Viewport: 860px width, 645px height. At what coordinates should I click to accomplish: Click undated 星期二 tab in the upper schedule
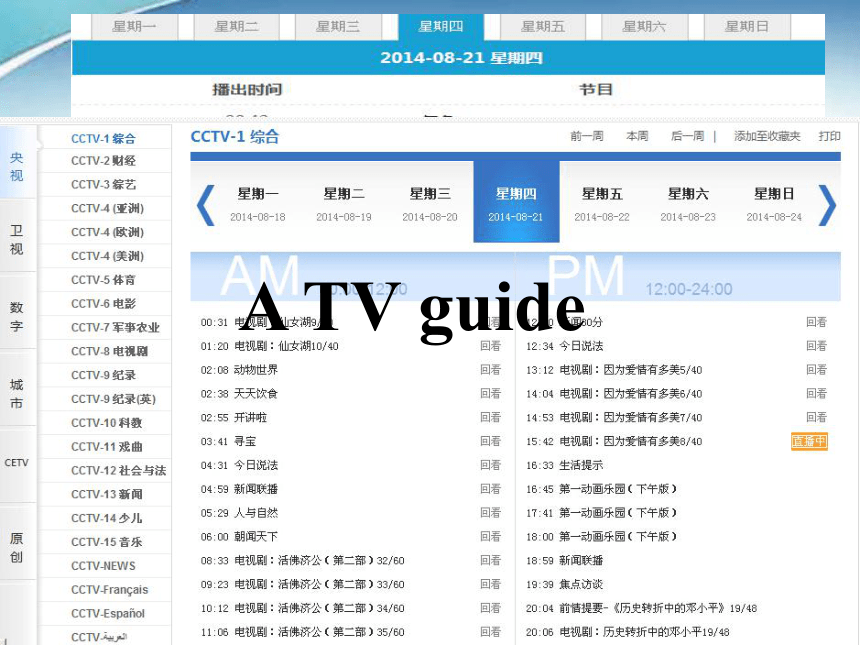tap(236, 27)
